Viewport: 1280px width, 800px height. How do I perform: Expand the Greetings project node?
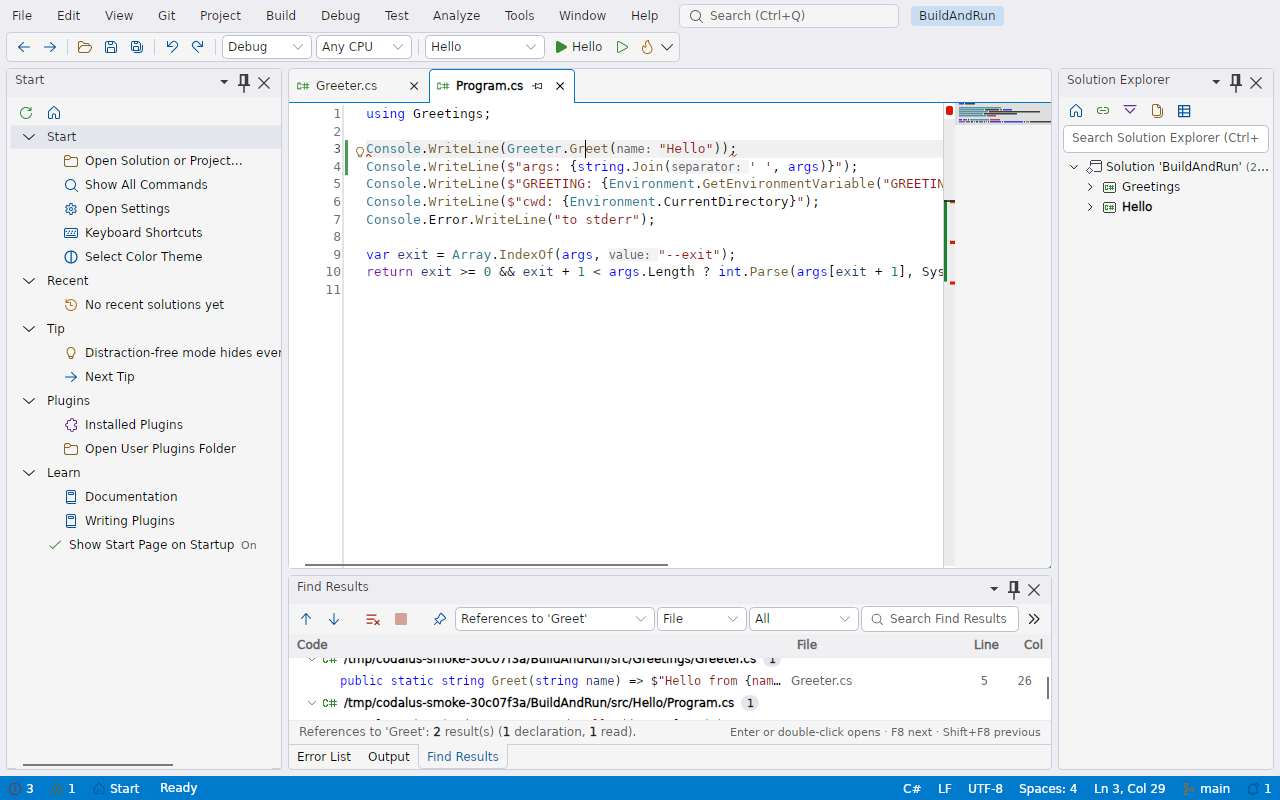(1090, 187)
